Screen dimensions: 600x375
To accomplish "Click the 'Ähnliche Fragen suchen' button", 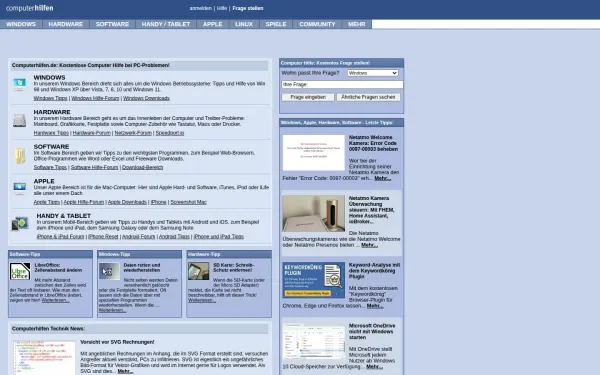I will tap(368, 97).
